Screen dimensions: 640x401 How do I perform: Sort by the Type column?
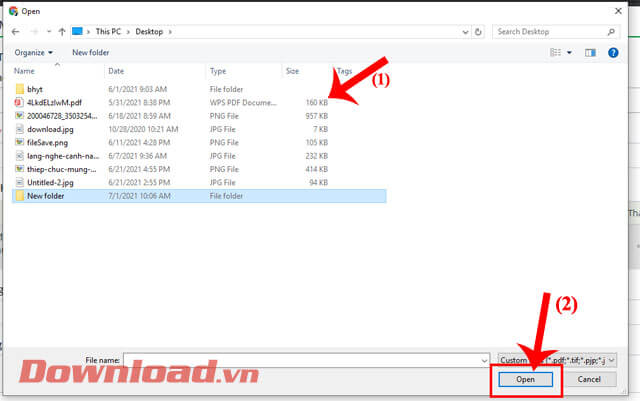[x=218, y=71]
